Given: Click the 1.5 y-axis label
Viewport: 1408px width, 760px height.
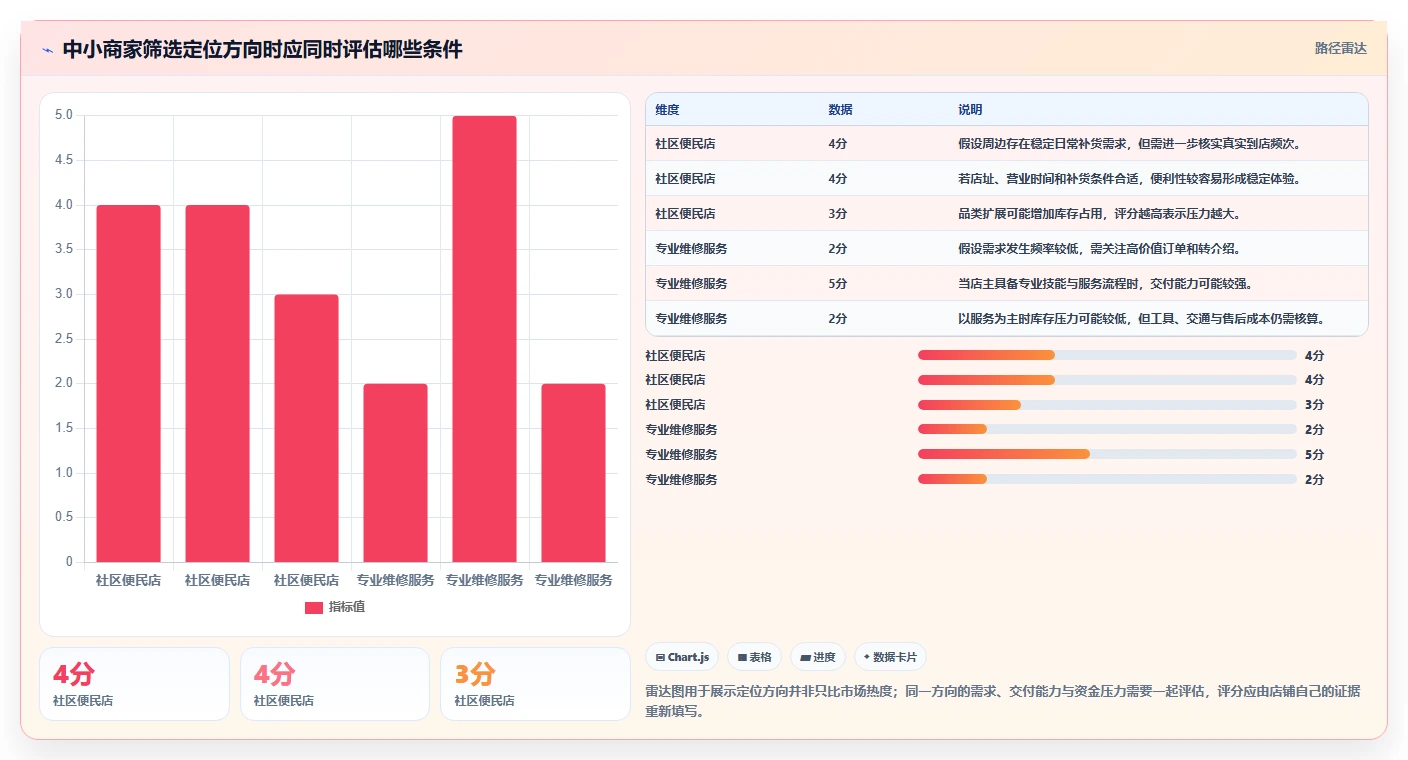Looking at the screenshot, I should pyautogui.click(x=63, y=428).
